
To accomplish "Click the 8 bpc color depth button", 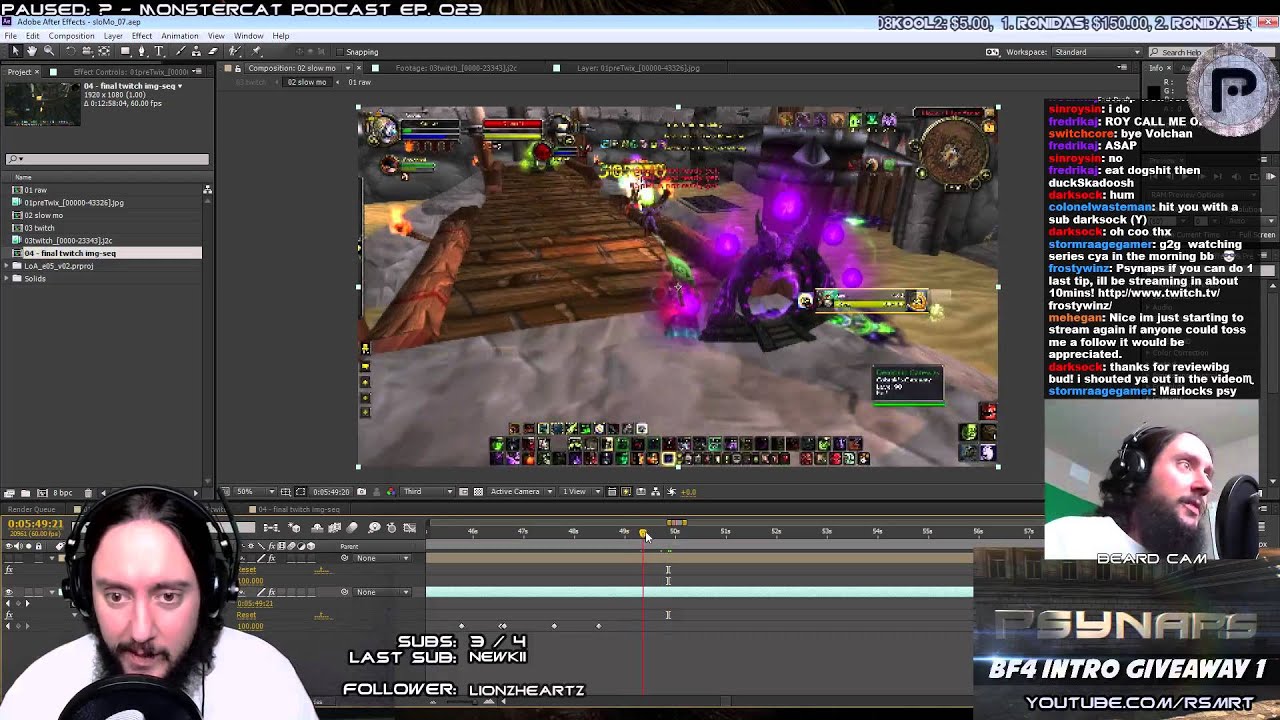I will (x=62, y=493).
